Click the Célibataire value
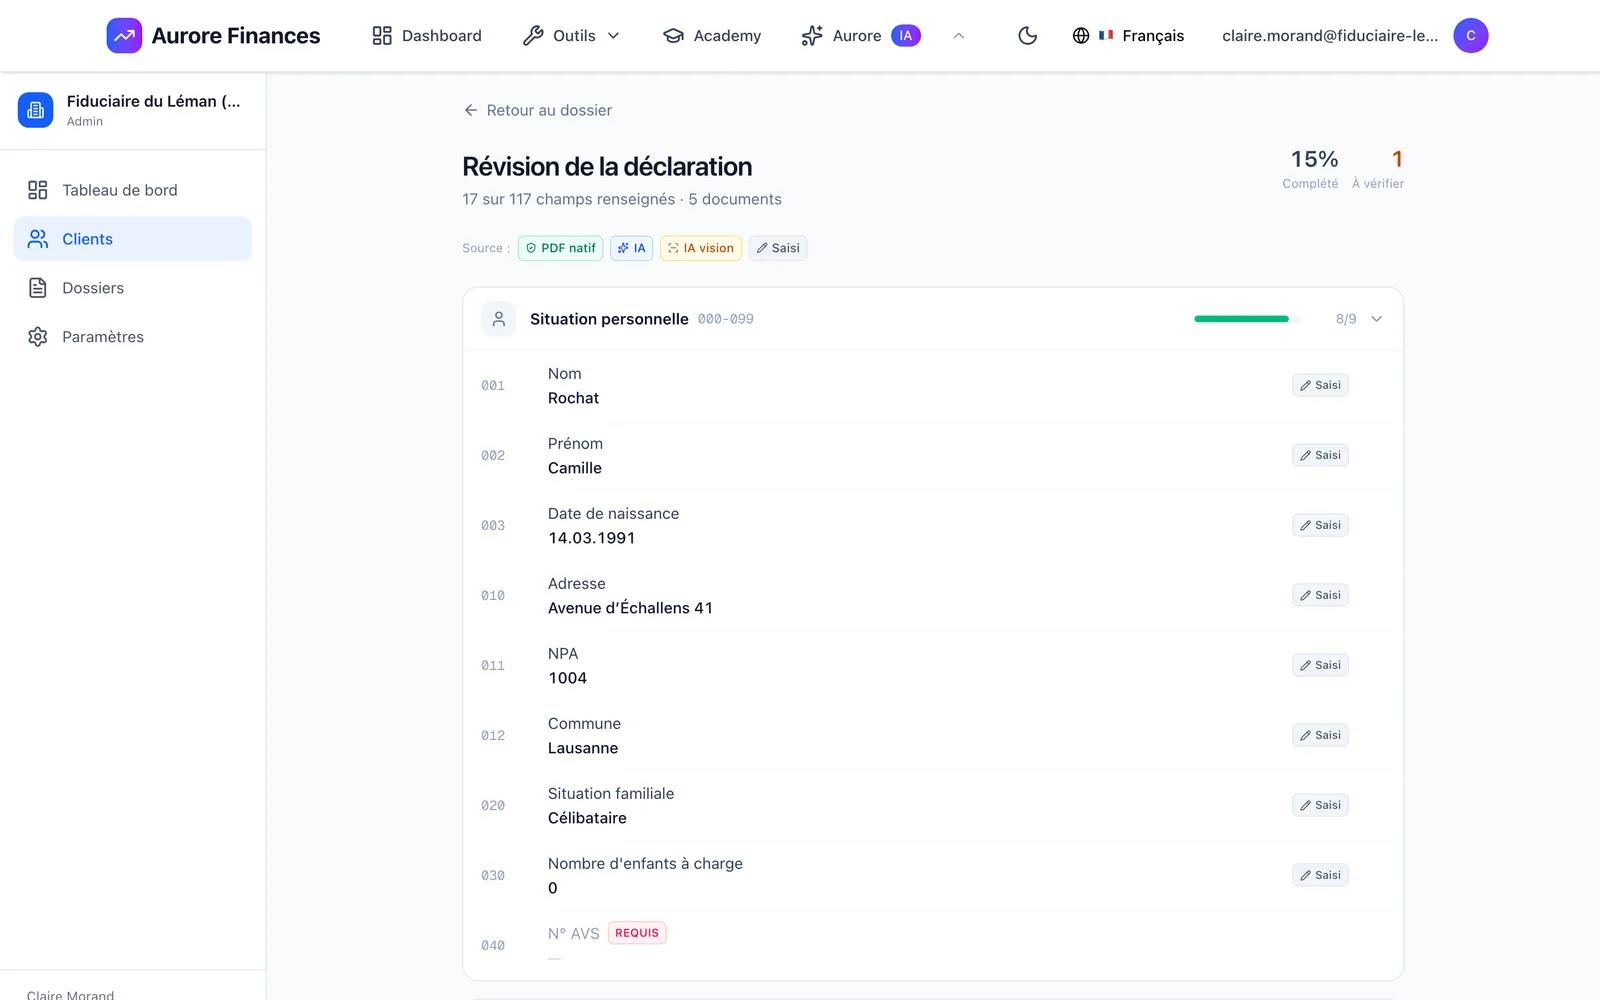Viewport: 1600px width, 1000px height. pos(587,818)
